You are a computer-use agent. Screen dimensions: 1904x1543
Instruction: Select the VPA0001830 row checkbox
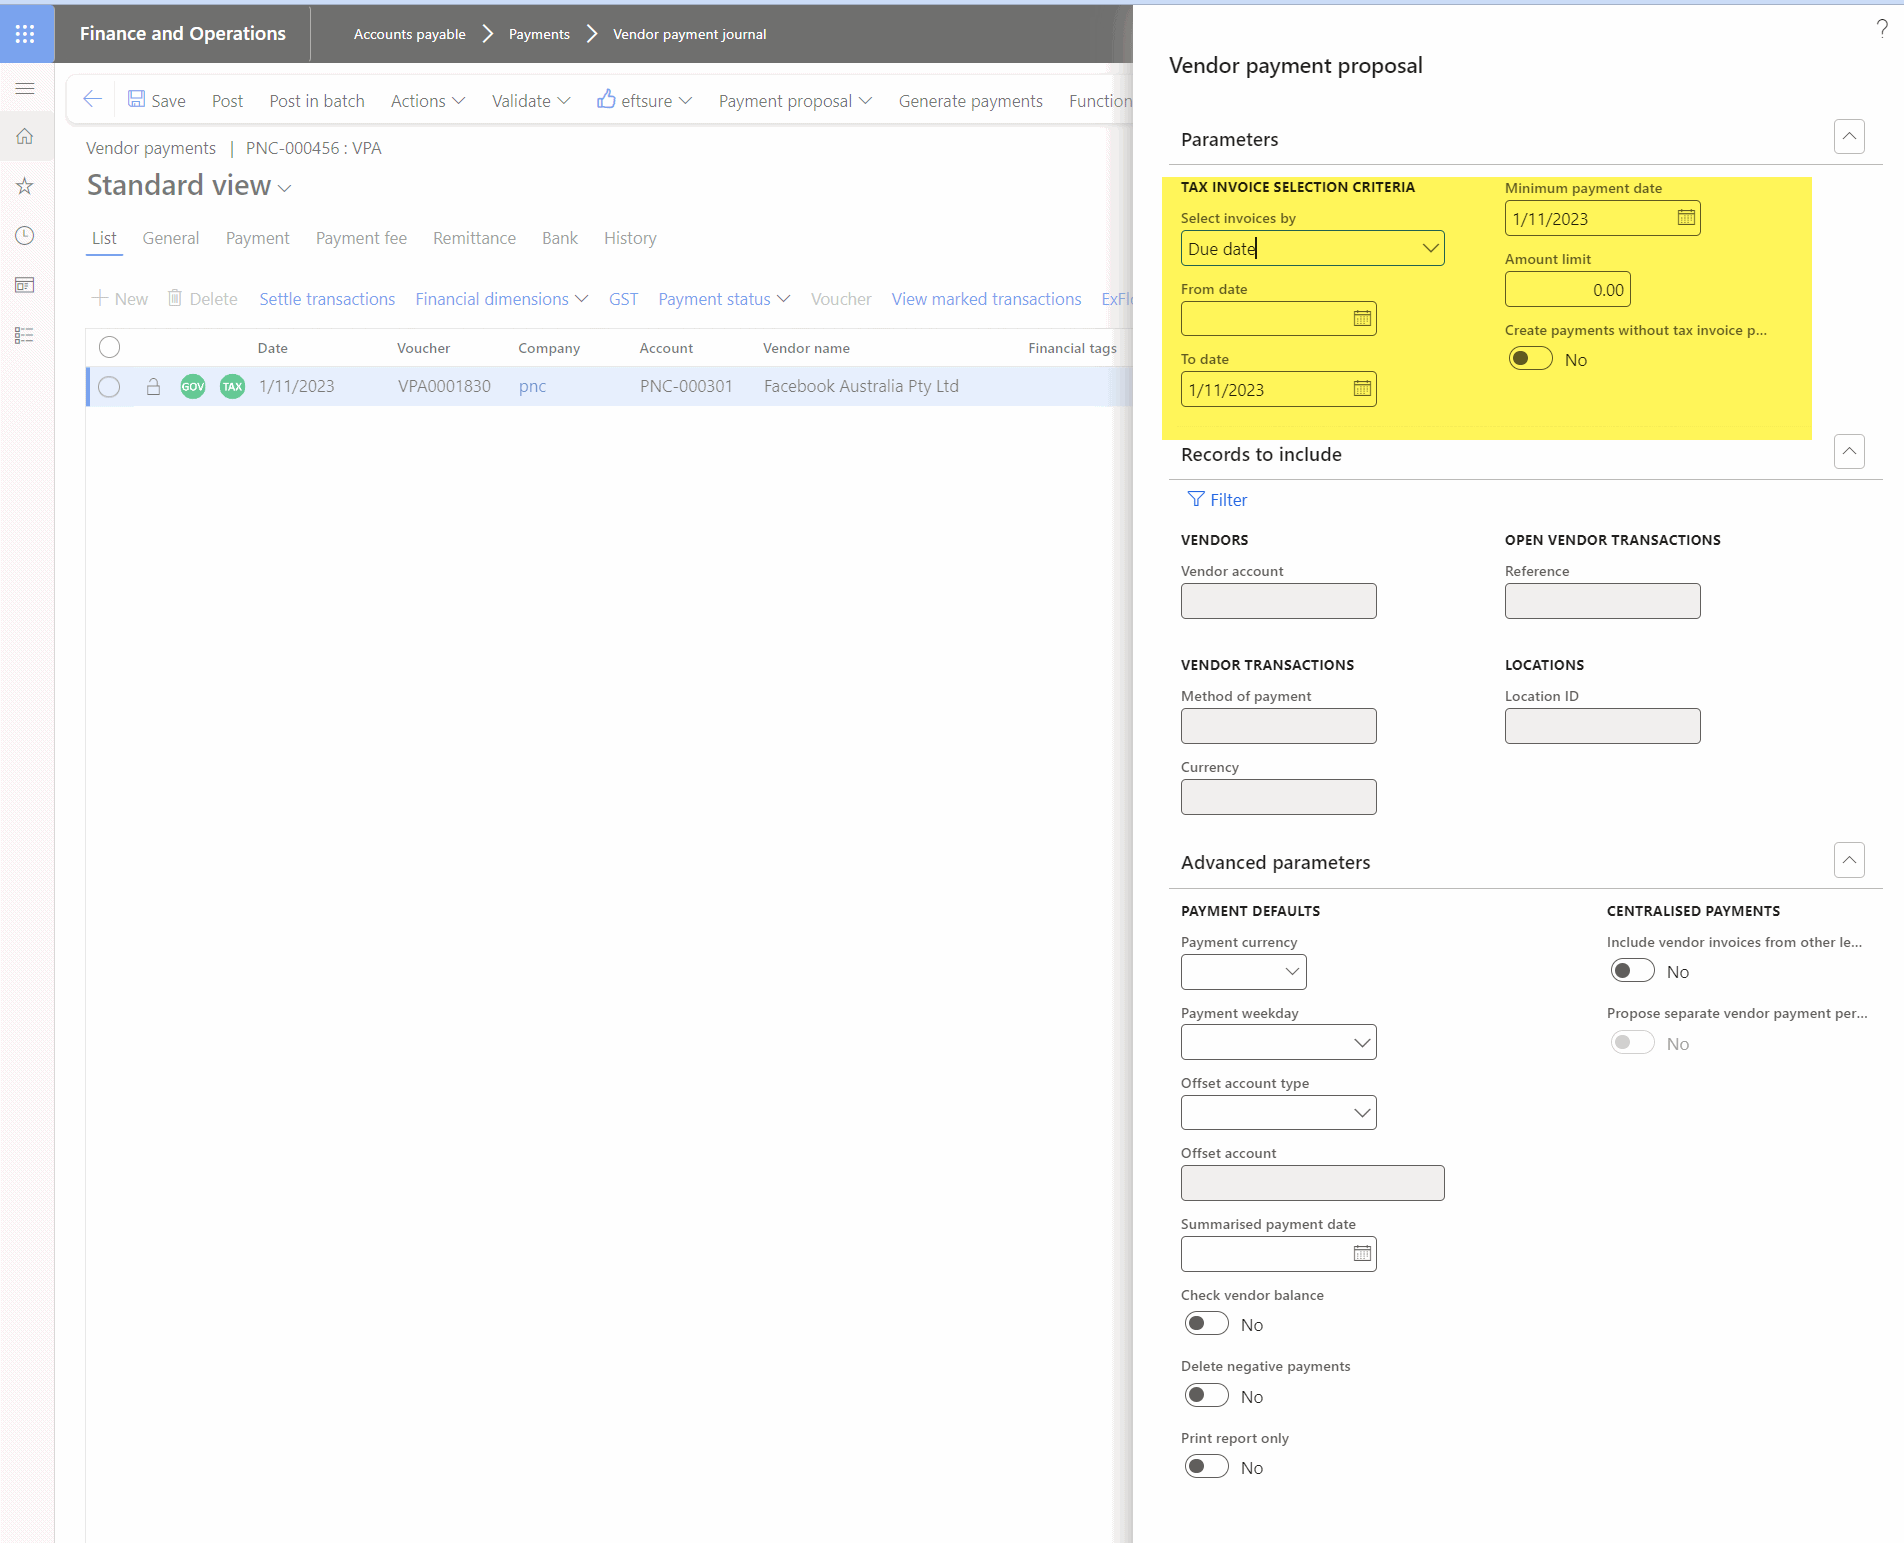coord(110,386)
